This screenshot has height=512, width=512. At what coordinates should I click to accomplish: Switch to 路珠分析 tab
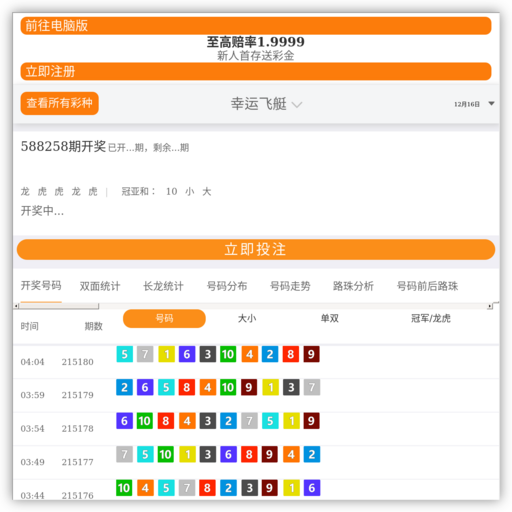click(353, 286)
